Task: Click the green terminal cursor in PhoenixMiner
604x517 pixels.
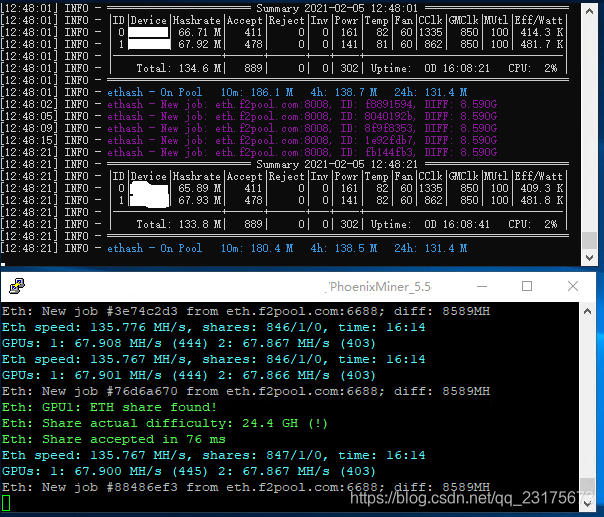Action: [6, 503]
